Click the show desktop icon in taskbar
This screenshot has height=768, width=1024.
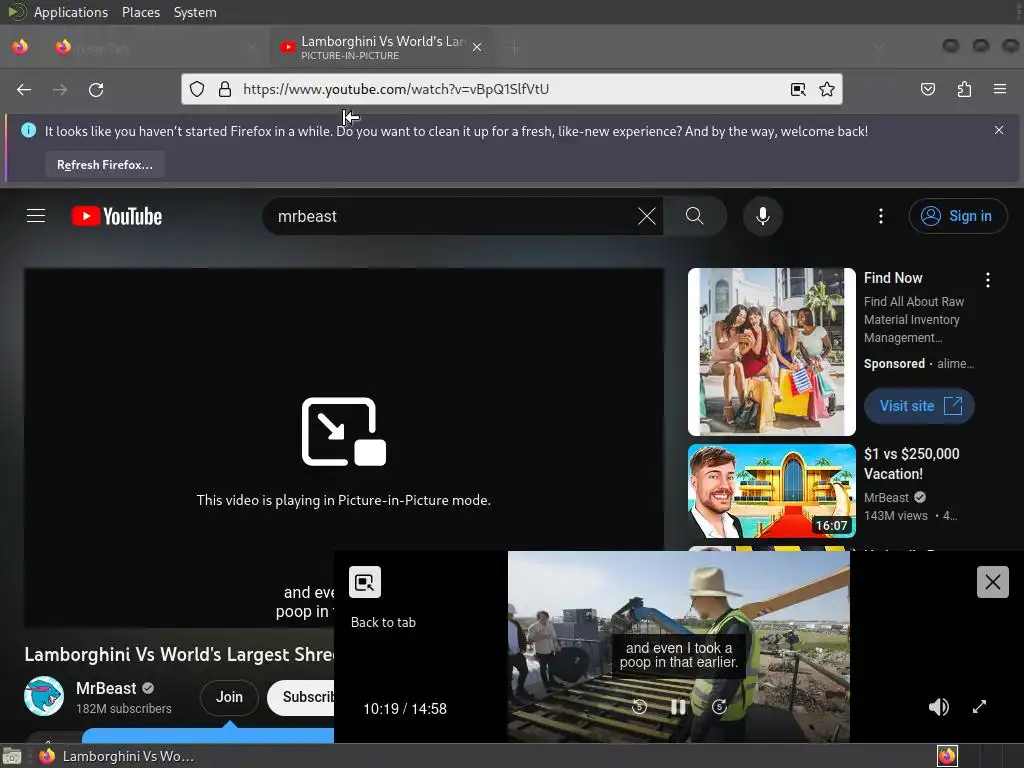[x=12, y=756]
